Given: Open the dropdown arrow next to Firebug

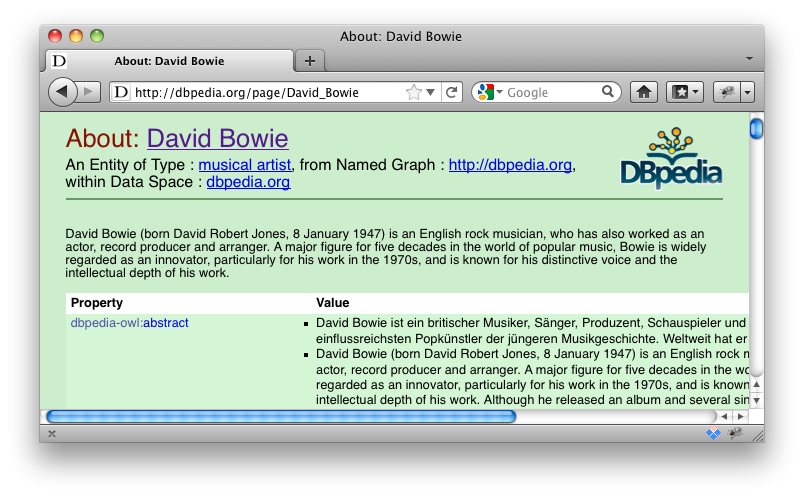Looking at the screenshot, I should 748,92.
